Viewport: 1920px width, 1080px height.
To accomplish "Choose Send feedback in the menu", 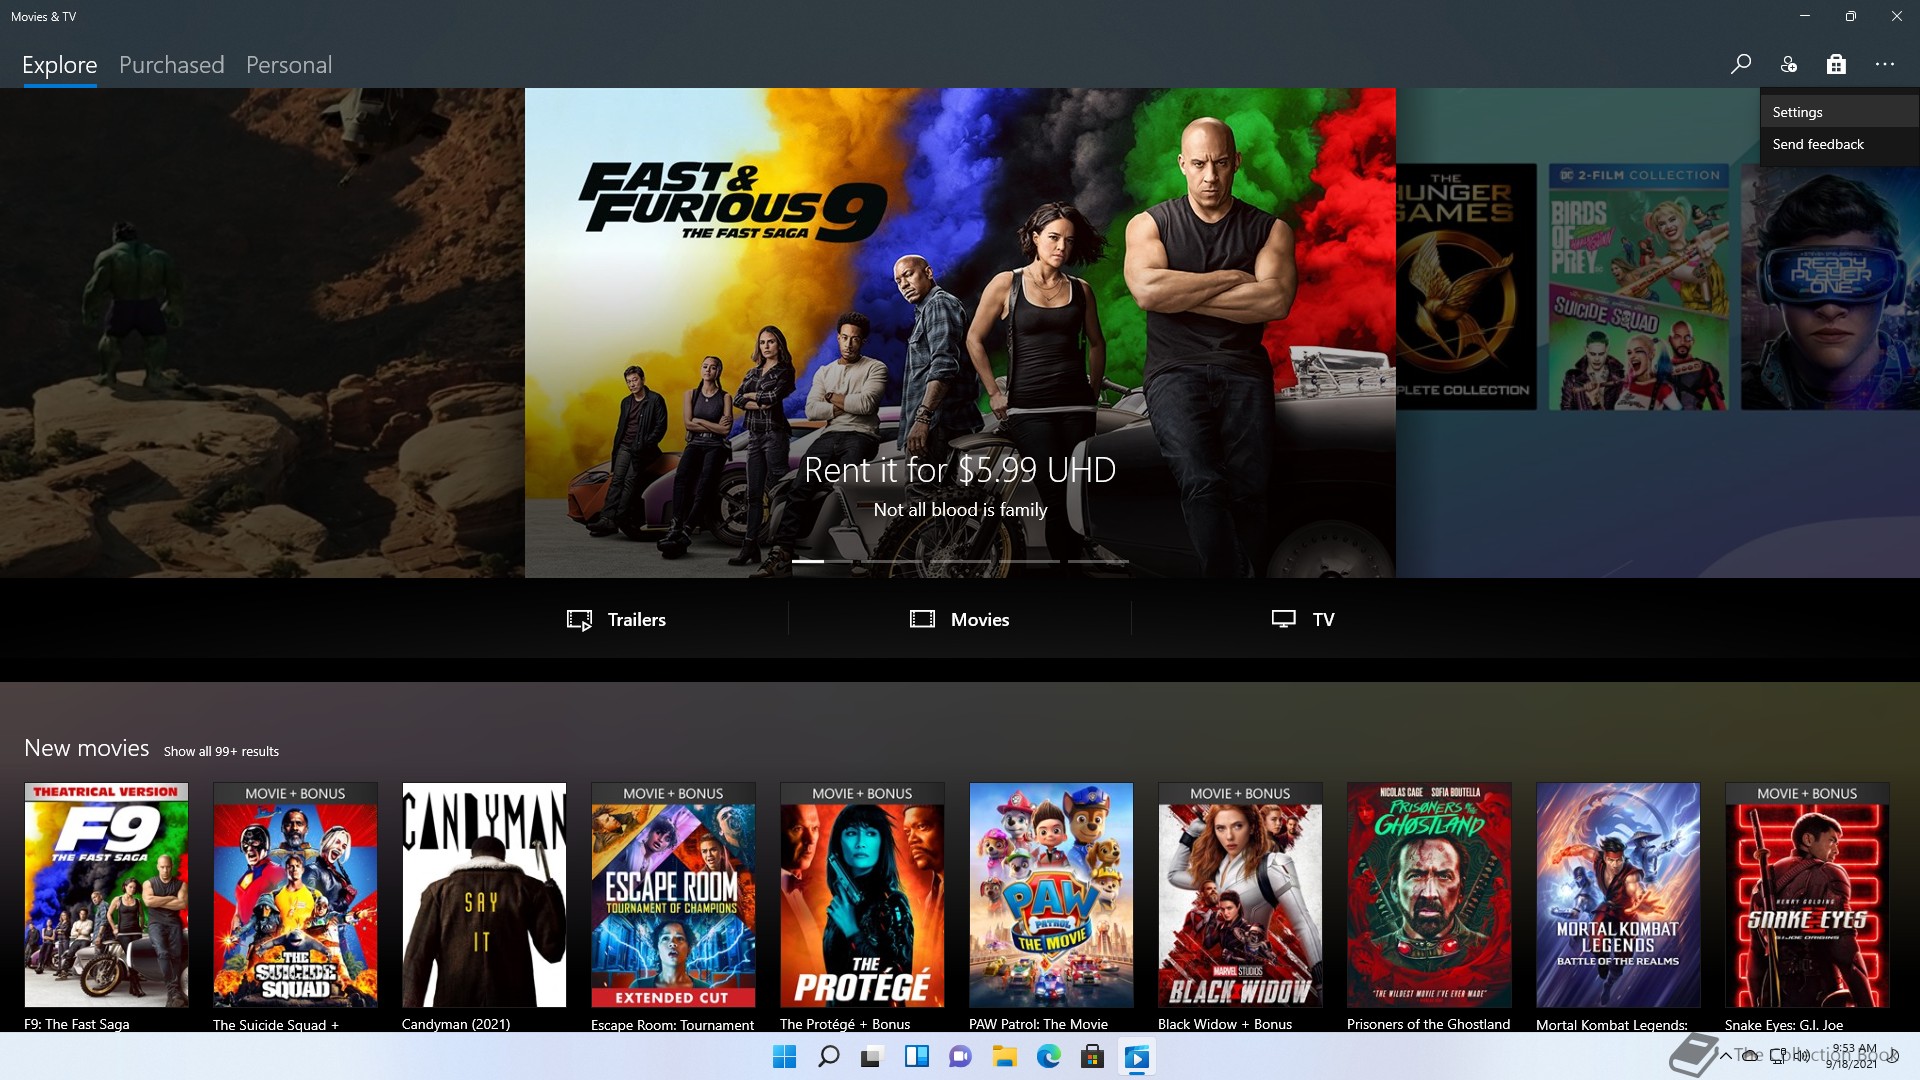I will 1839,144.
